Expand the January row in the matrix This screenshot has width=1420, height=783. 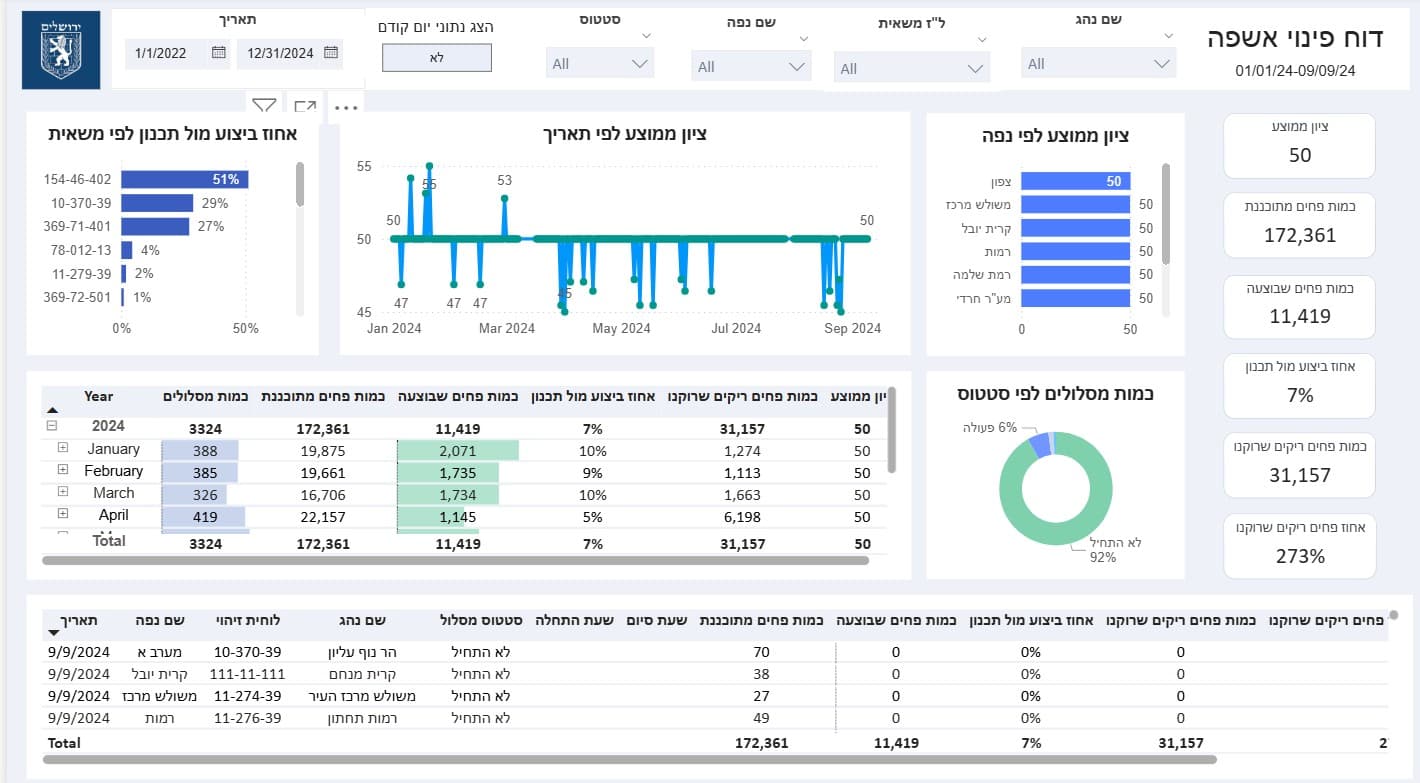[x=63, y=448]
